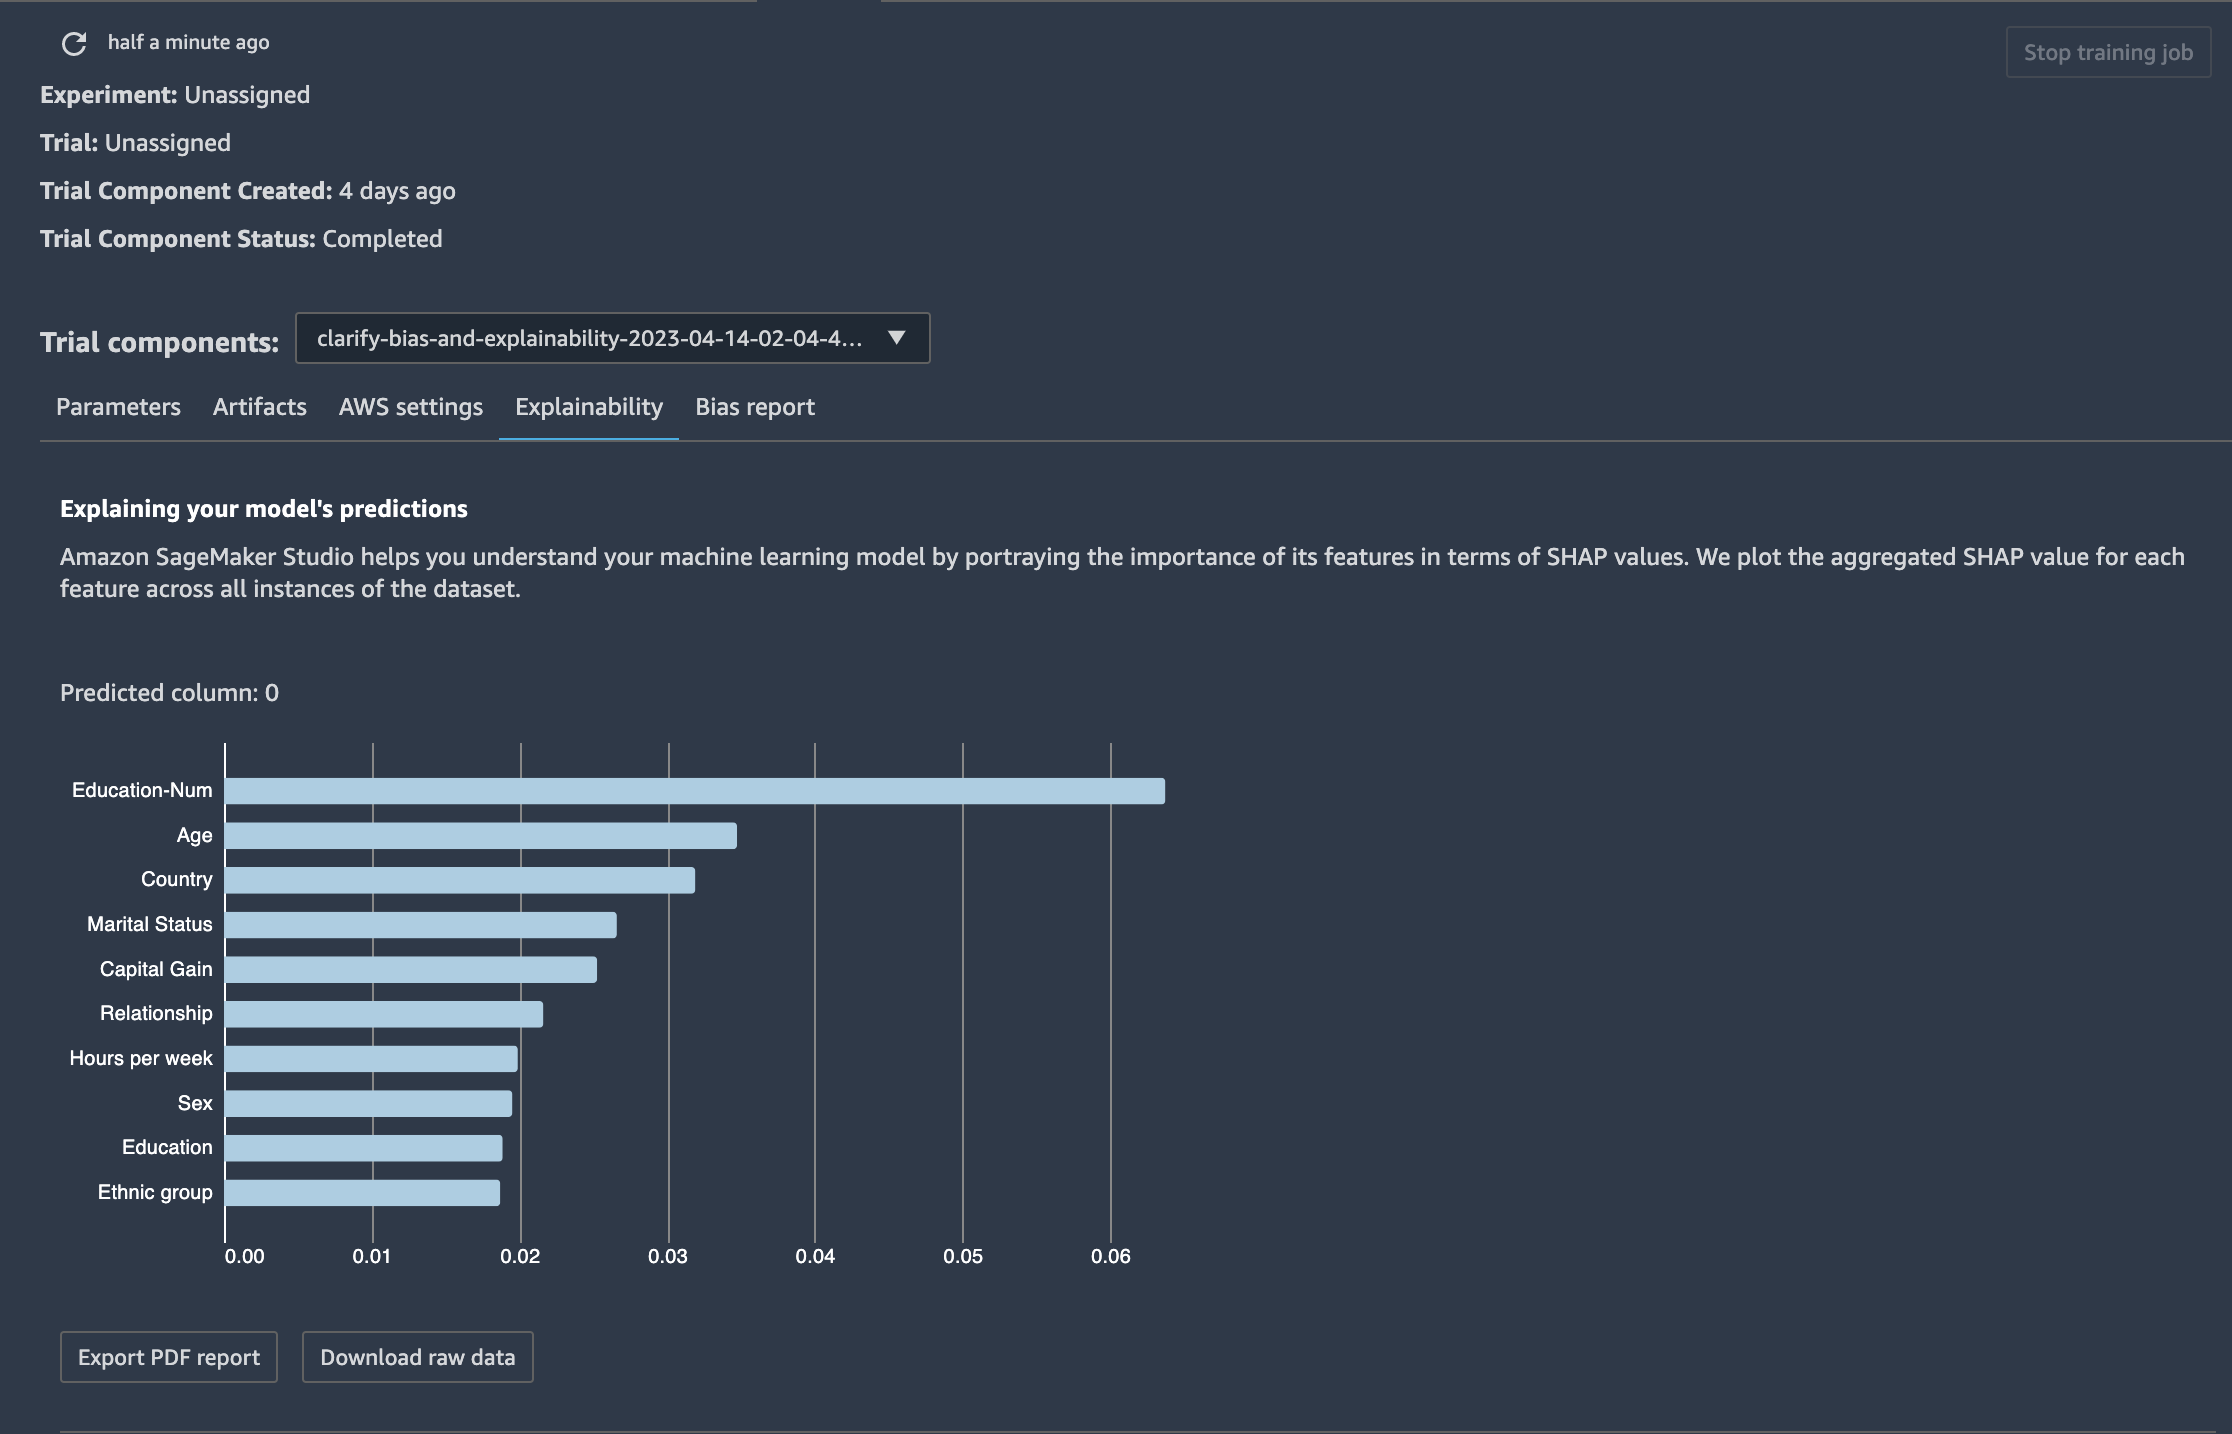Click the Marital Status bar
Viewport: 2232px width, 1434px height.
421,925
